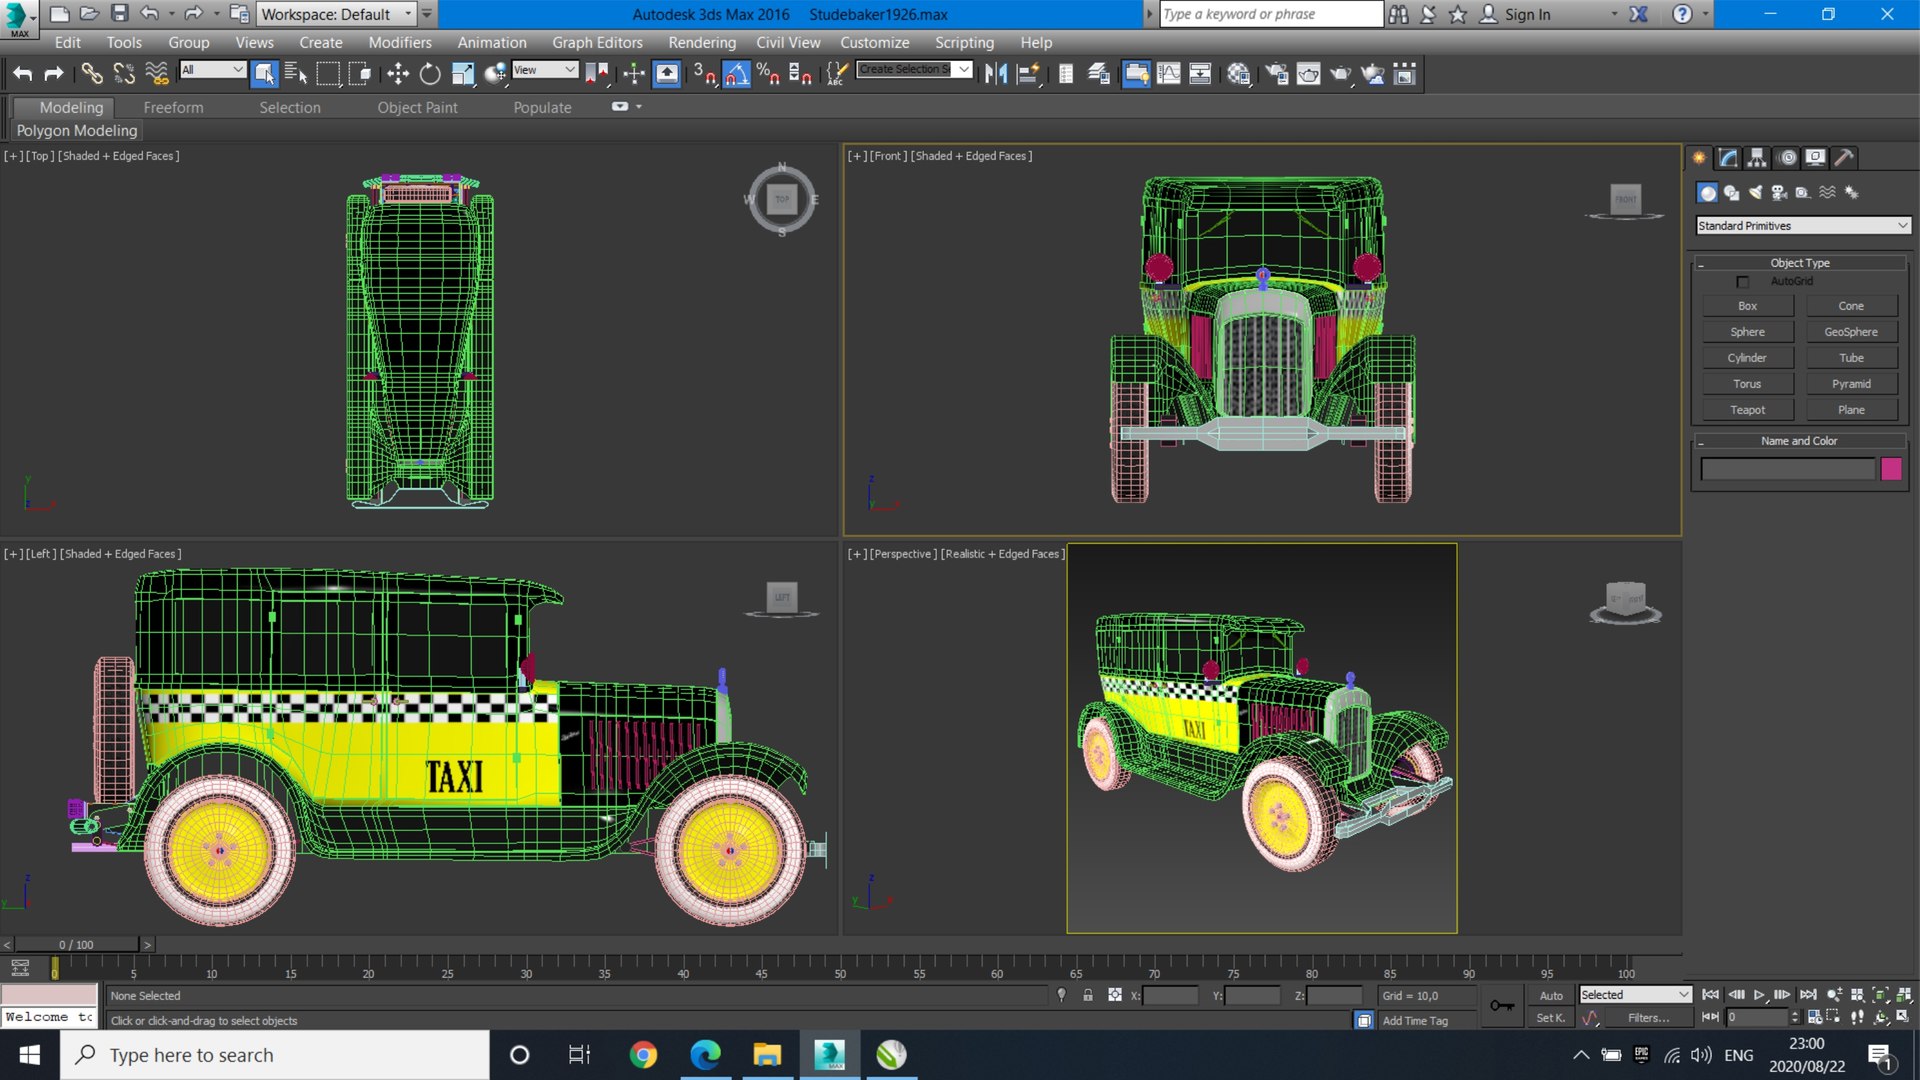The height and width of the screenshot is (1080, 1920).
Task: Click the GeoSphere primitive button
Action: coord(1851,332)
